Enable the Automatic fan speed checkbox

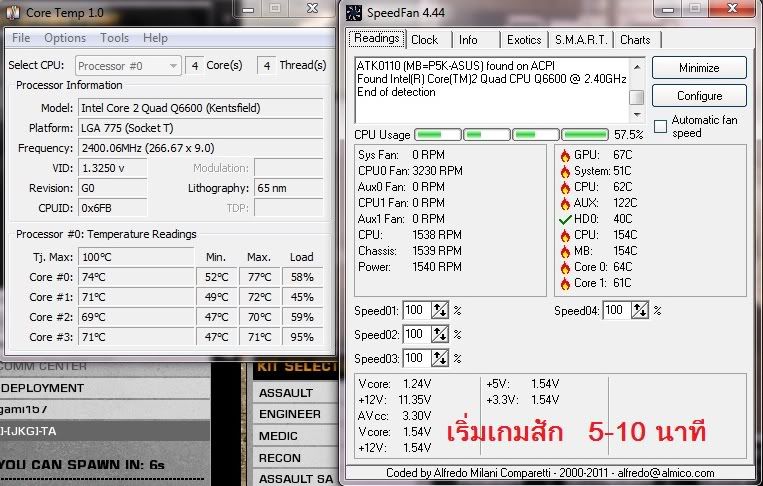click(x=660, y=126)
